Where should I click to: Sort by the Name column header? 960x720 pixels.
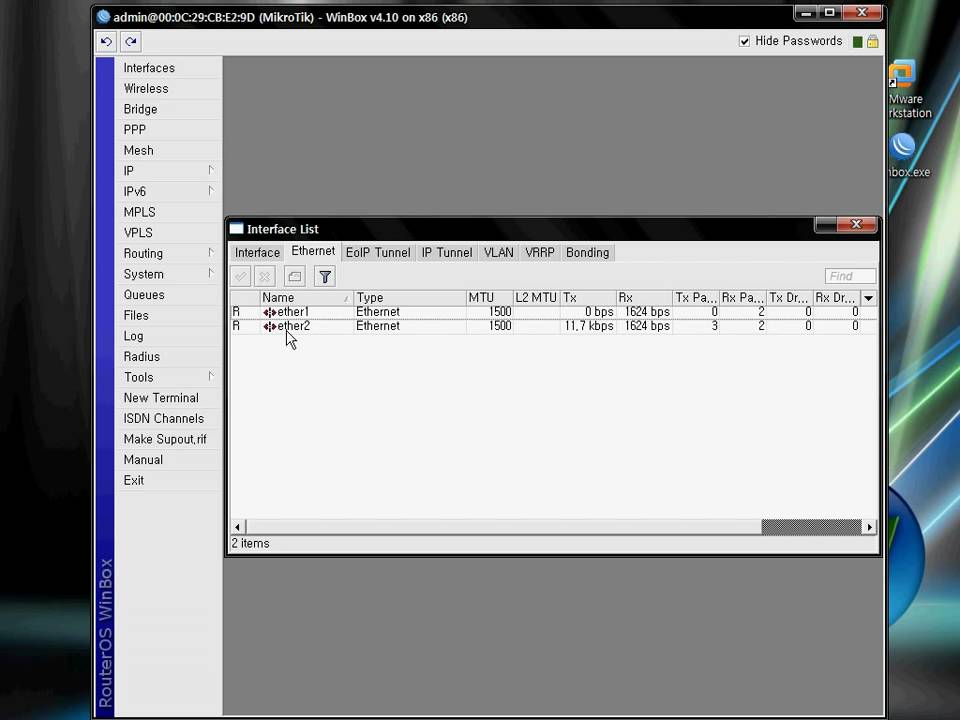tap(307, 298)
